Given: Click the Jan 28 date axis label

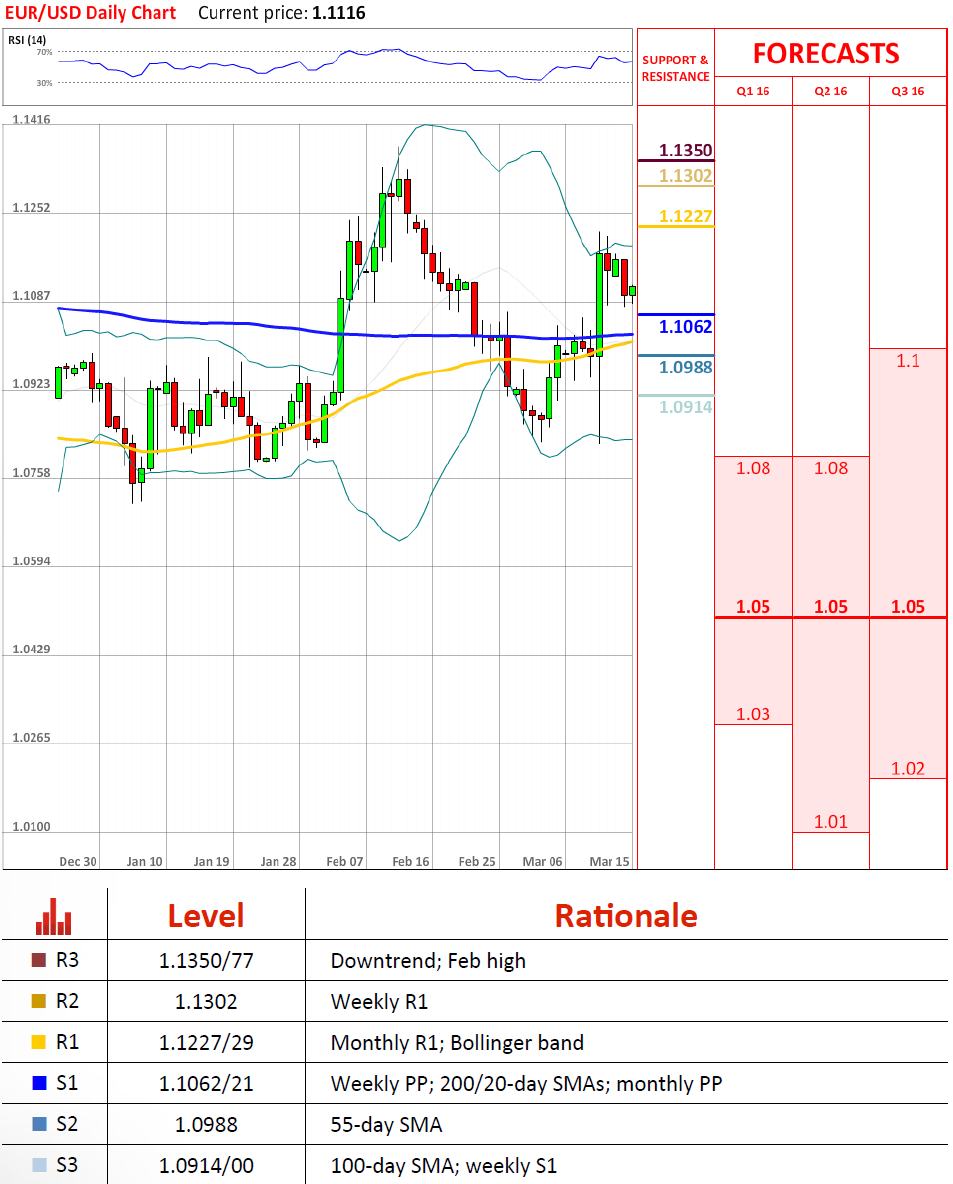Looking at the screenshot, I should [279, 862].
